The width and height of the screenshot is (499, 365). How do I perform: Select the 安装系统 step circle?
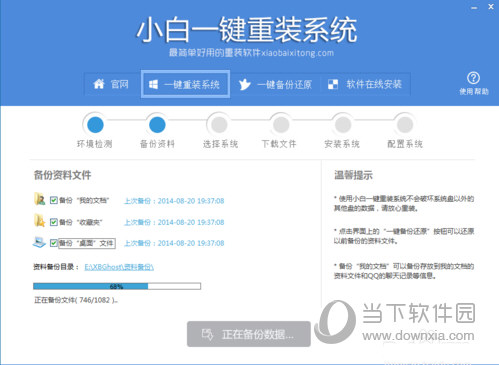click(x=343, y=125)
